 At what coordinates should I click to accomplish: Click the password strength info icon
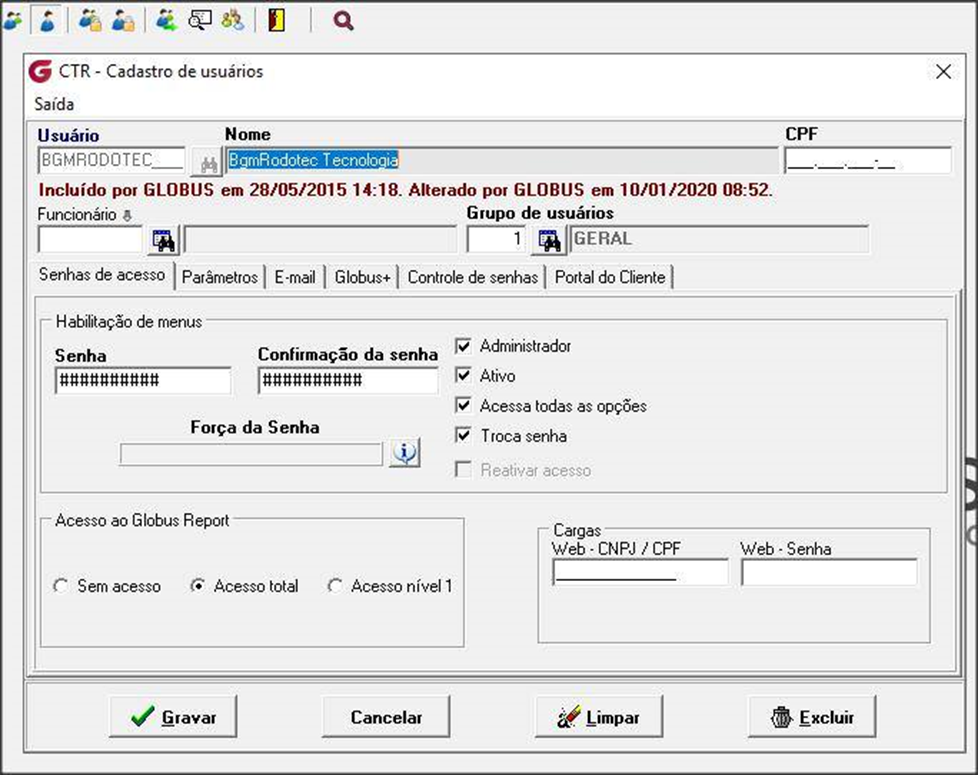click(x=405, y=452)
